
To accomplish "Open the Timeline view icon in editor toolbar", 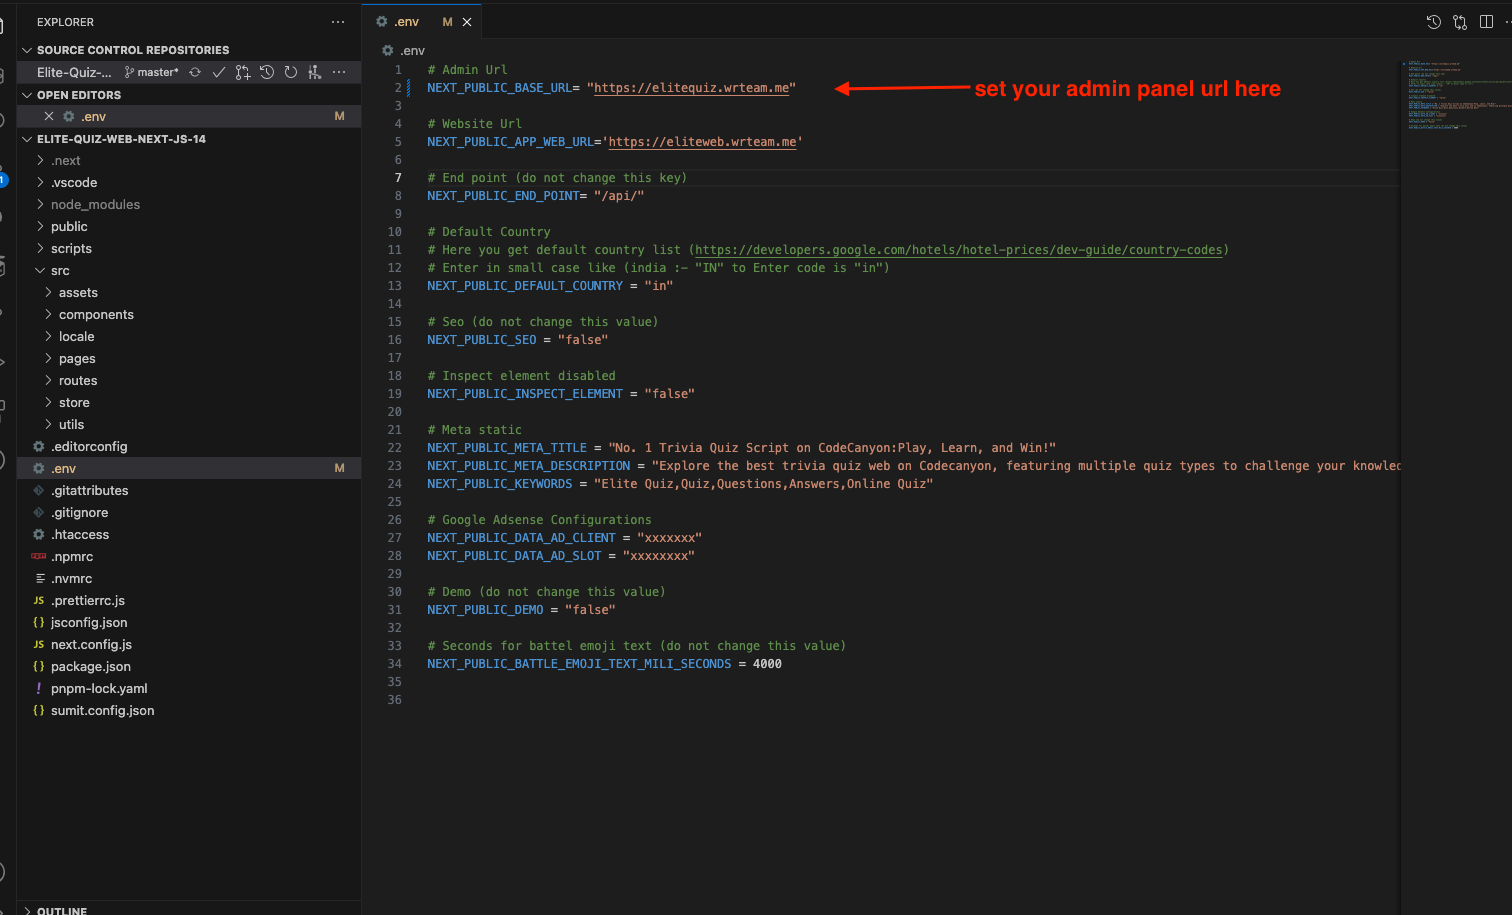I will [x=1433, y=21].
